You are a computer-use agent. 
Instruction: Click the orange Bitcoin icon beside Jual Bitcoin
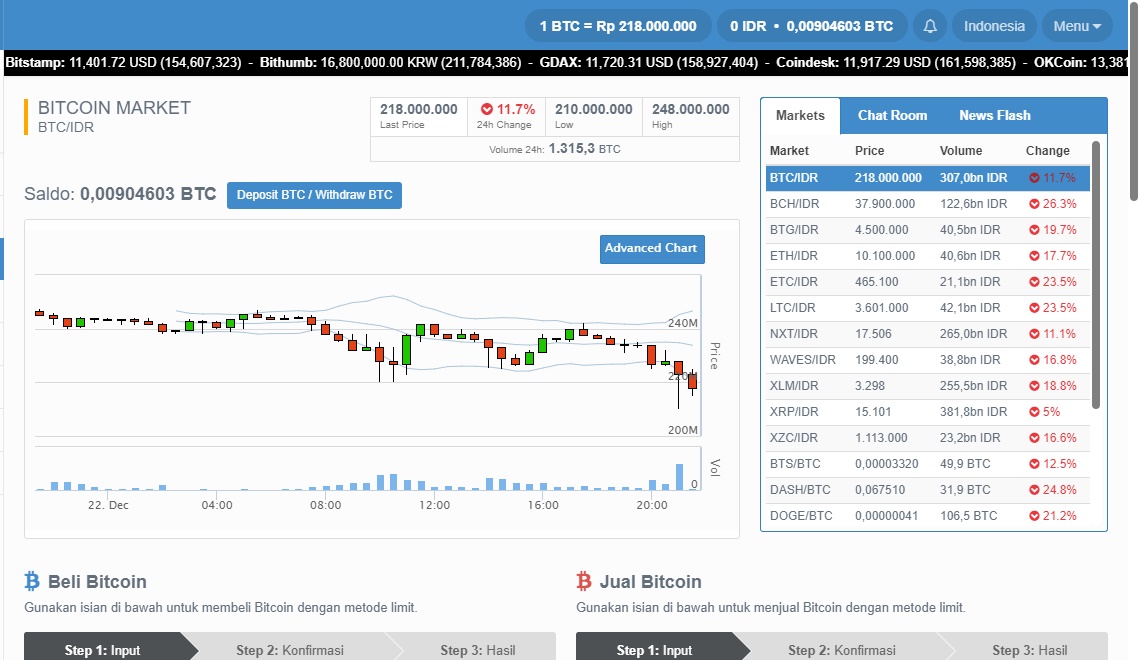585,581
